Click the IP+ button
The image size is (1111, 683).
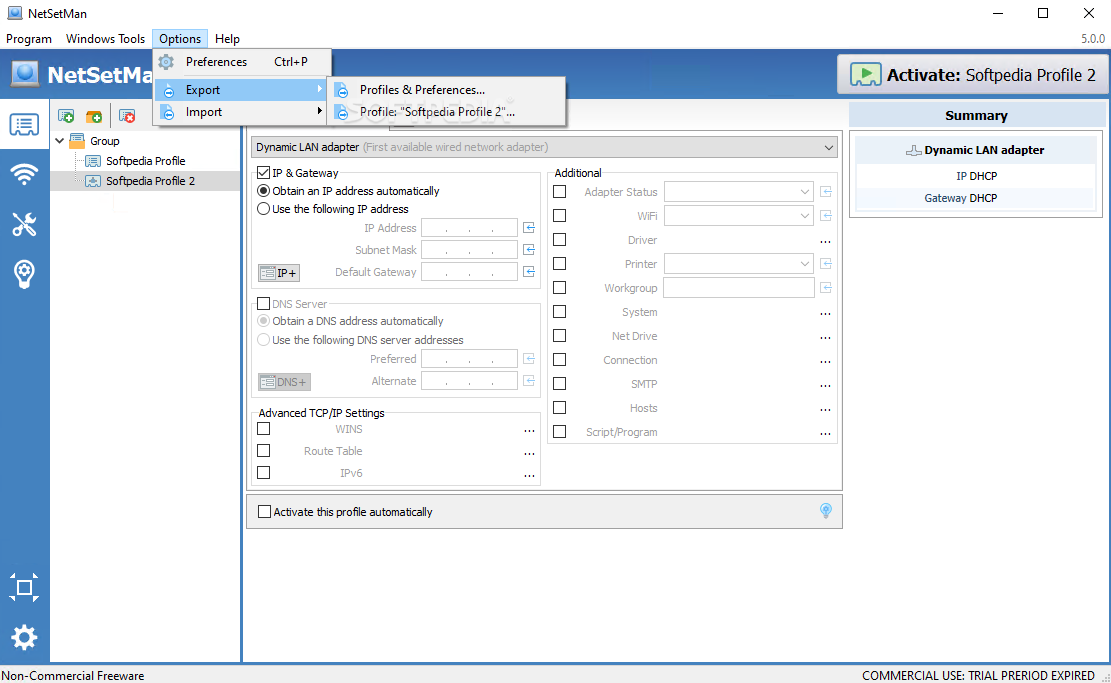(x=278, y=273)
